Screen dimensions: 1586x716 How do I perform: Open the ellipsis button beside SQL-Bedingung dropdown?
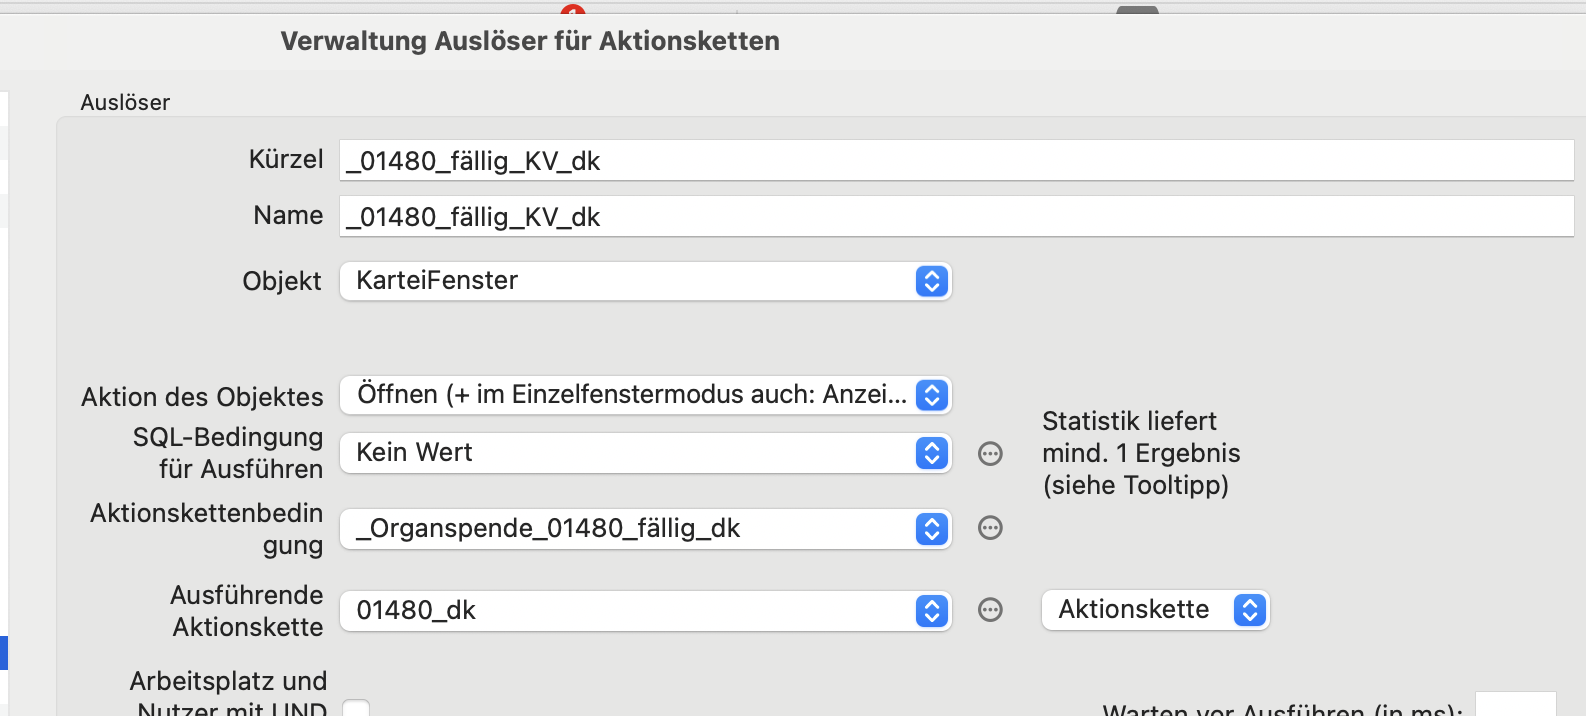[x=990, y=454]
